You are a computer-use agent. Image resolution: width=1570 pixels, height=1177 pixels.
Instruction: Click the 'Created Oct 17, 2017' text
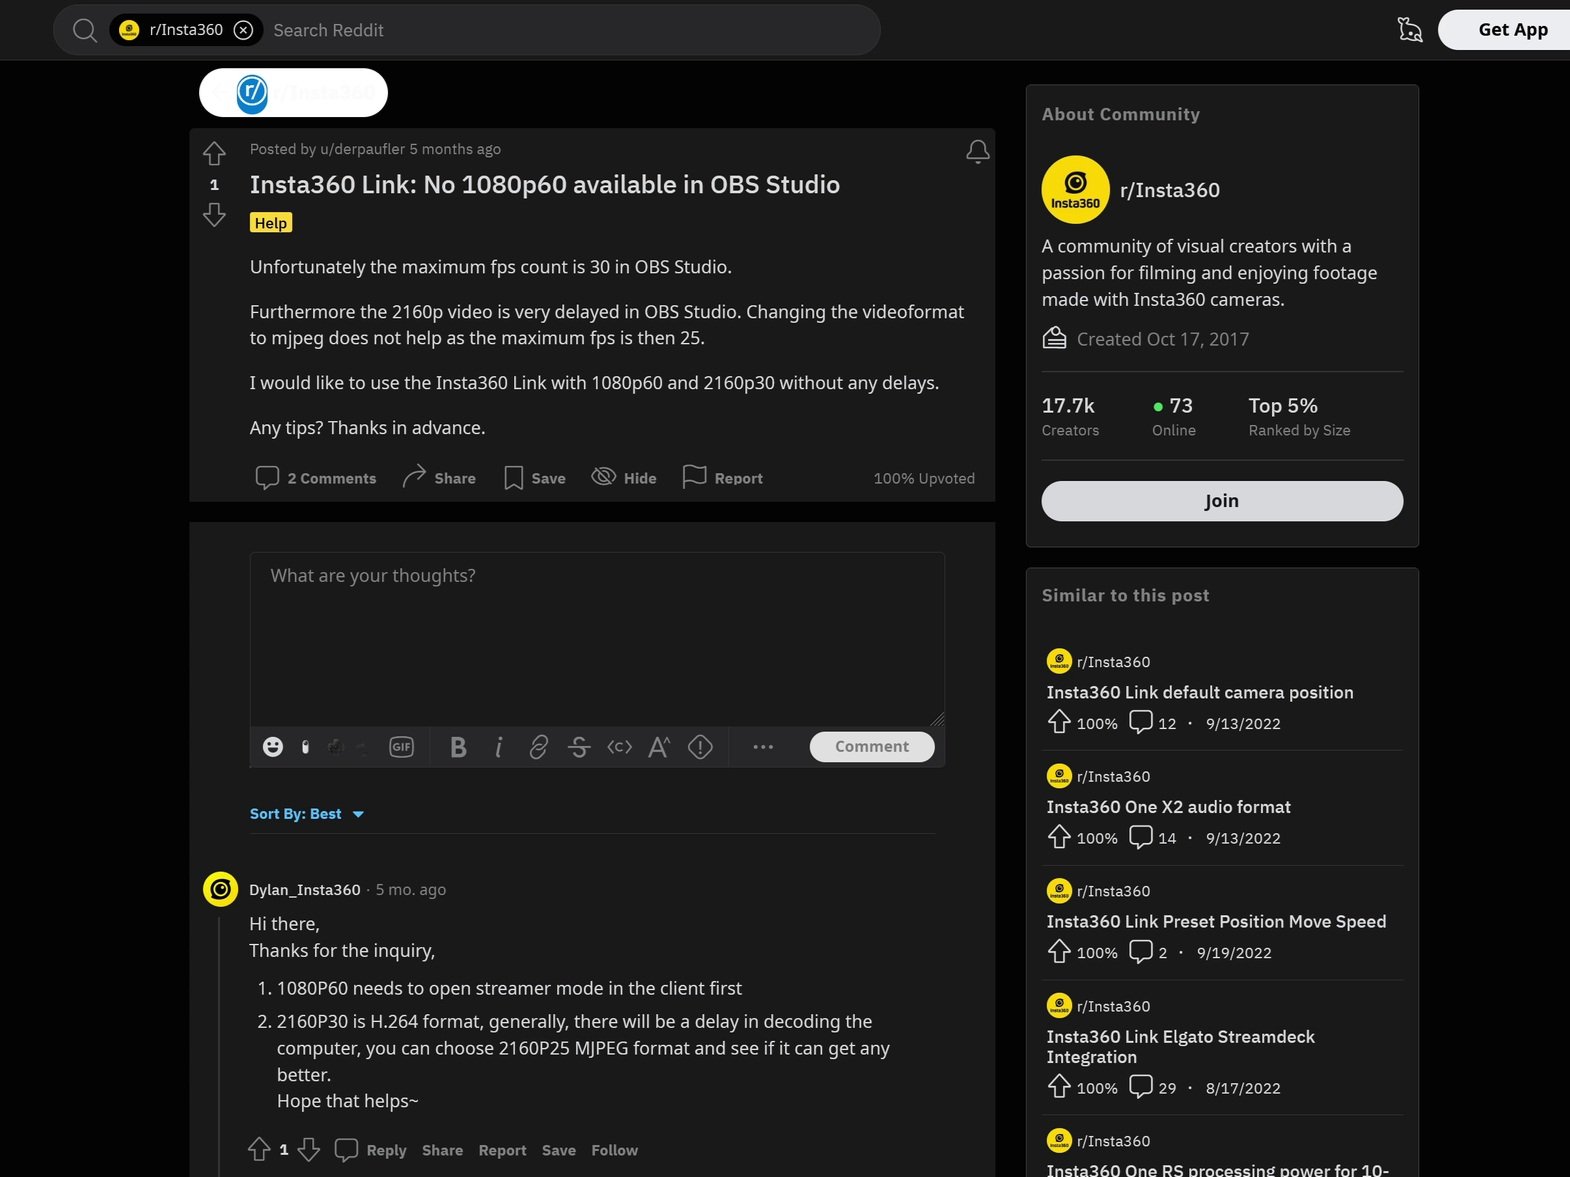coord(1162,339)
